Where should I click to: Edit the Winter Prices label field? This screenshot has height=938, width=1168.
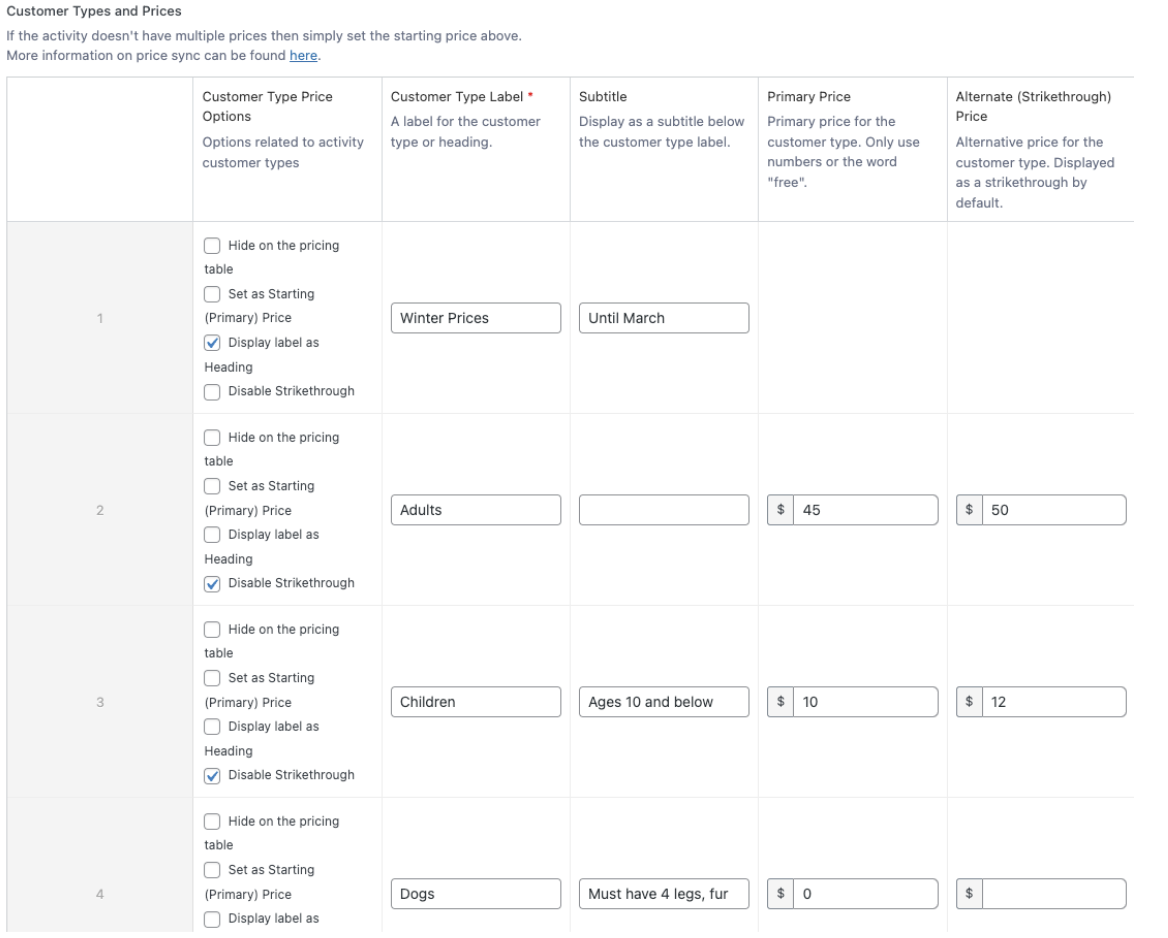[476, 318]
